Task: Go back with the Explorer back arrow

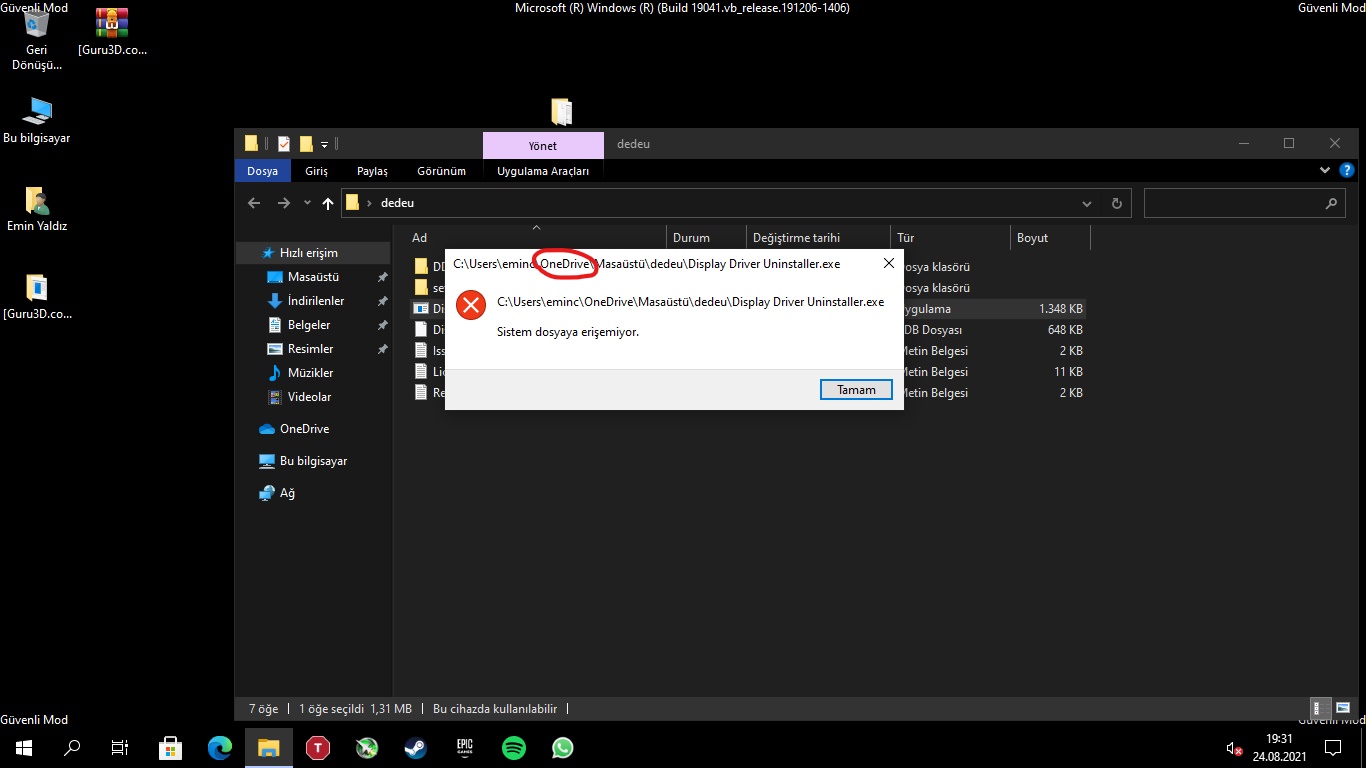Action: pyautogui.click(x=254, y=203)
